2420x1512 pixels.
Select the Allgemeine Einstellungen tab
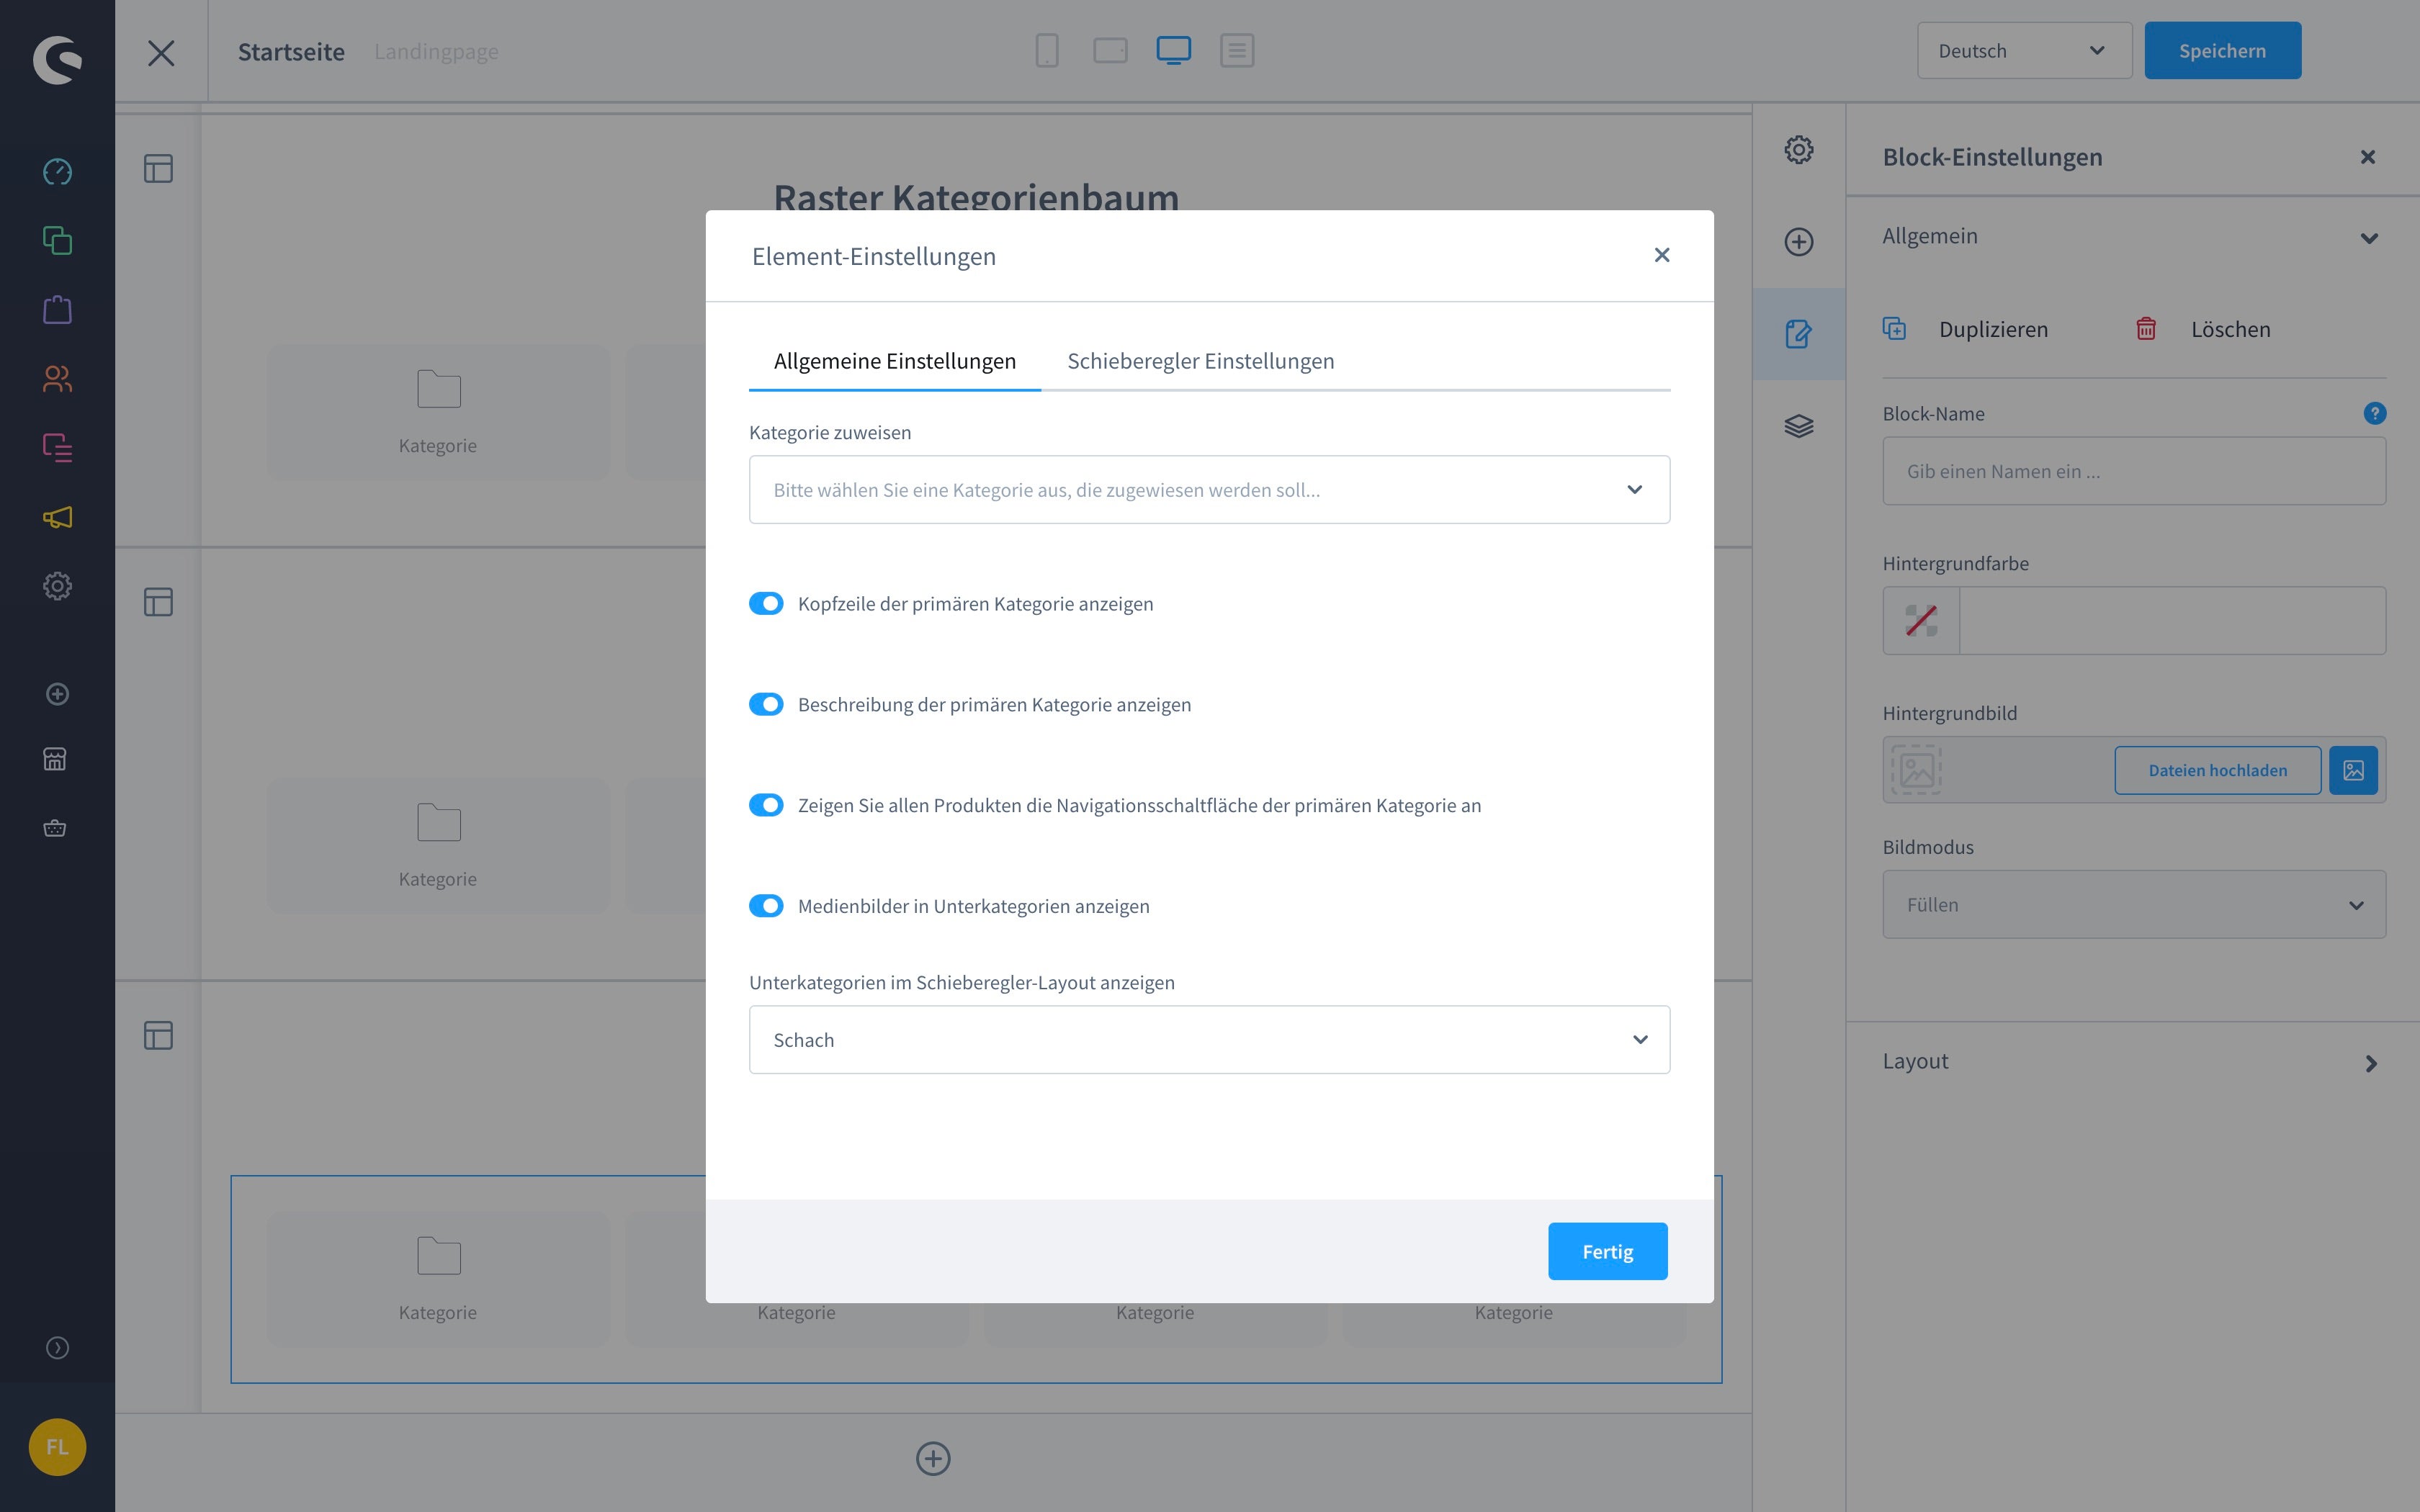pyautogui.click(x=895, y=361)
